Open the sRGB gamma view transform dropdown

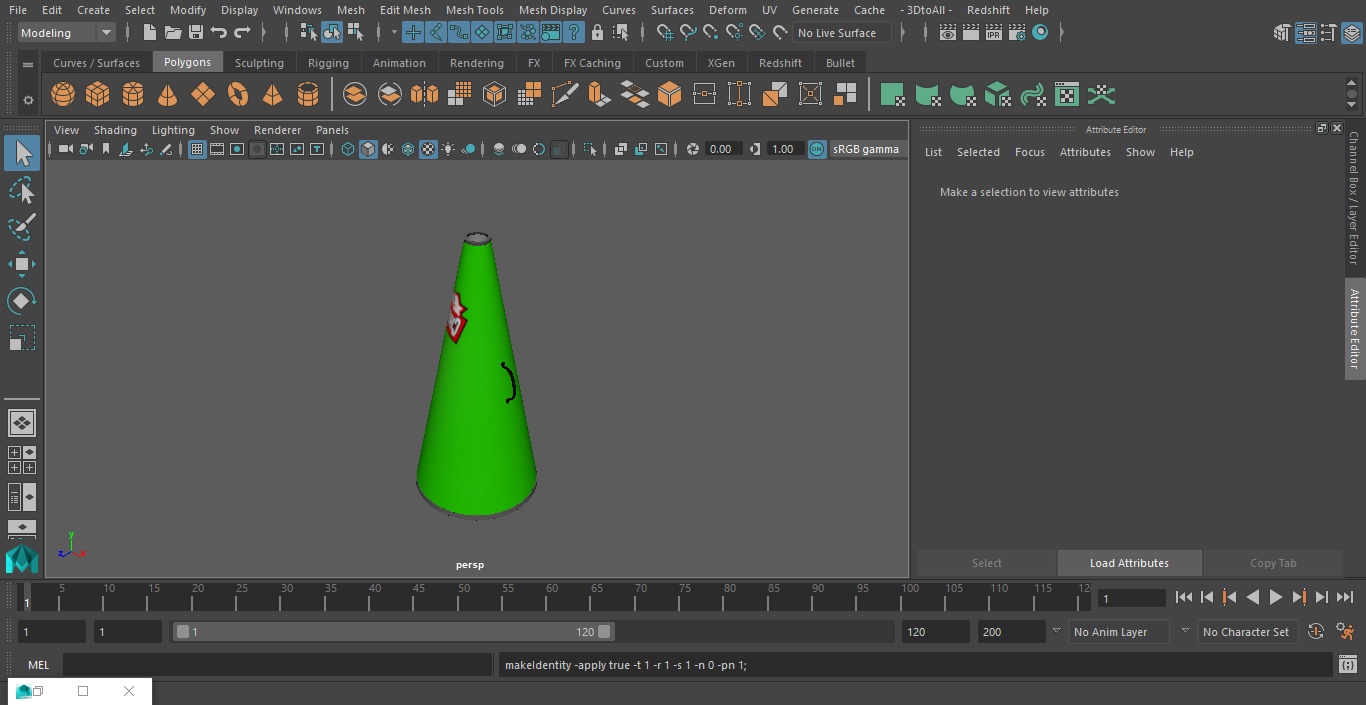(x=866, y=149)
